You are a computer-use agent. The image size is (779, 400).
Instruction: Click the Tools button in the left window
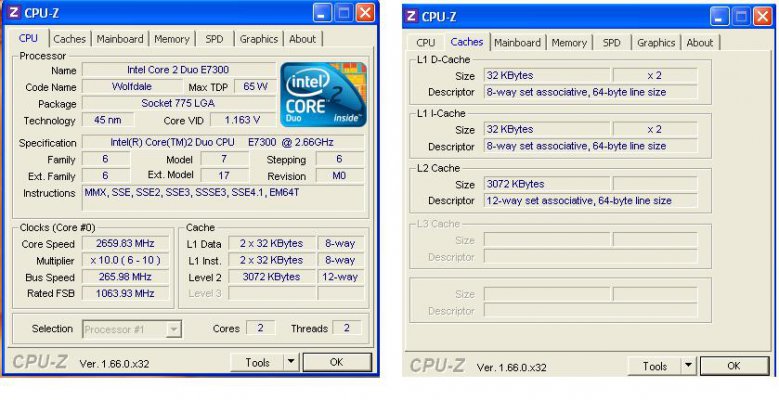click(257, 362)
